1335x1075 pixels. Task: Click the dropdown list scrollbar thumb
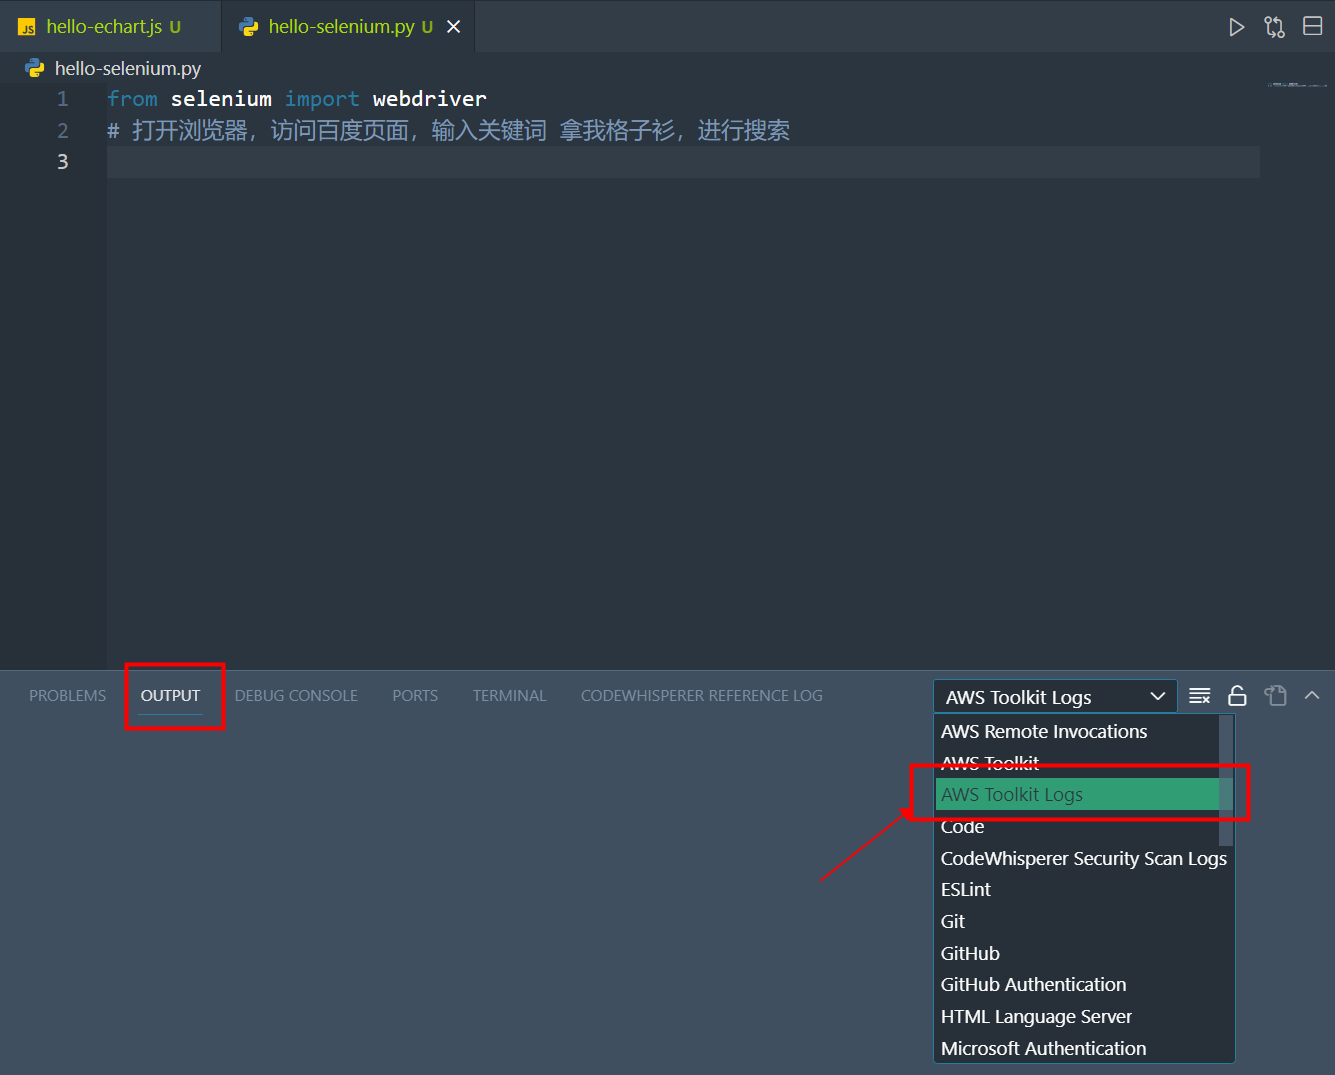1226,780
